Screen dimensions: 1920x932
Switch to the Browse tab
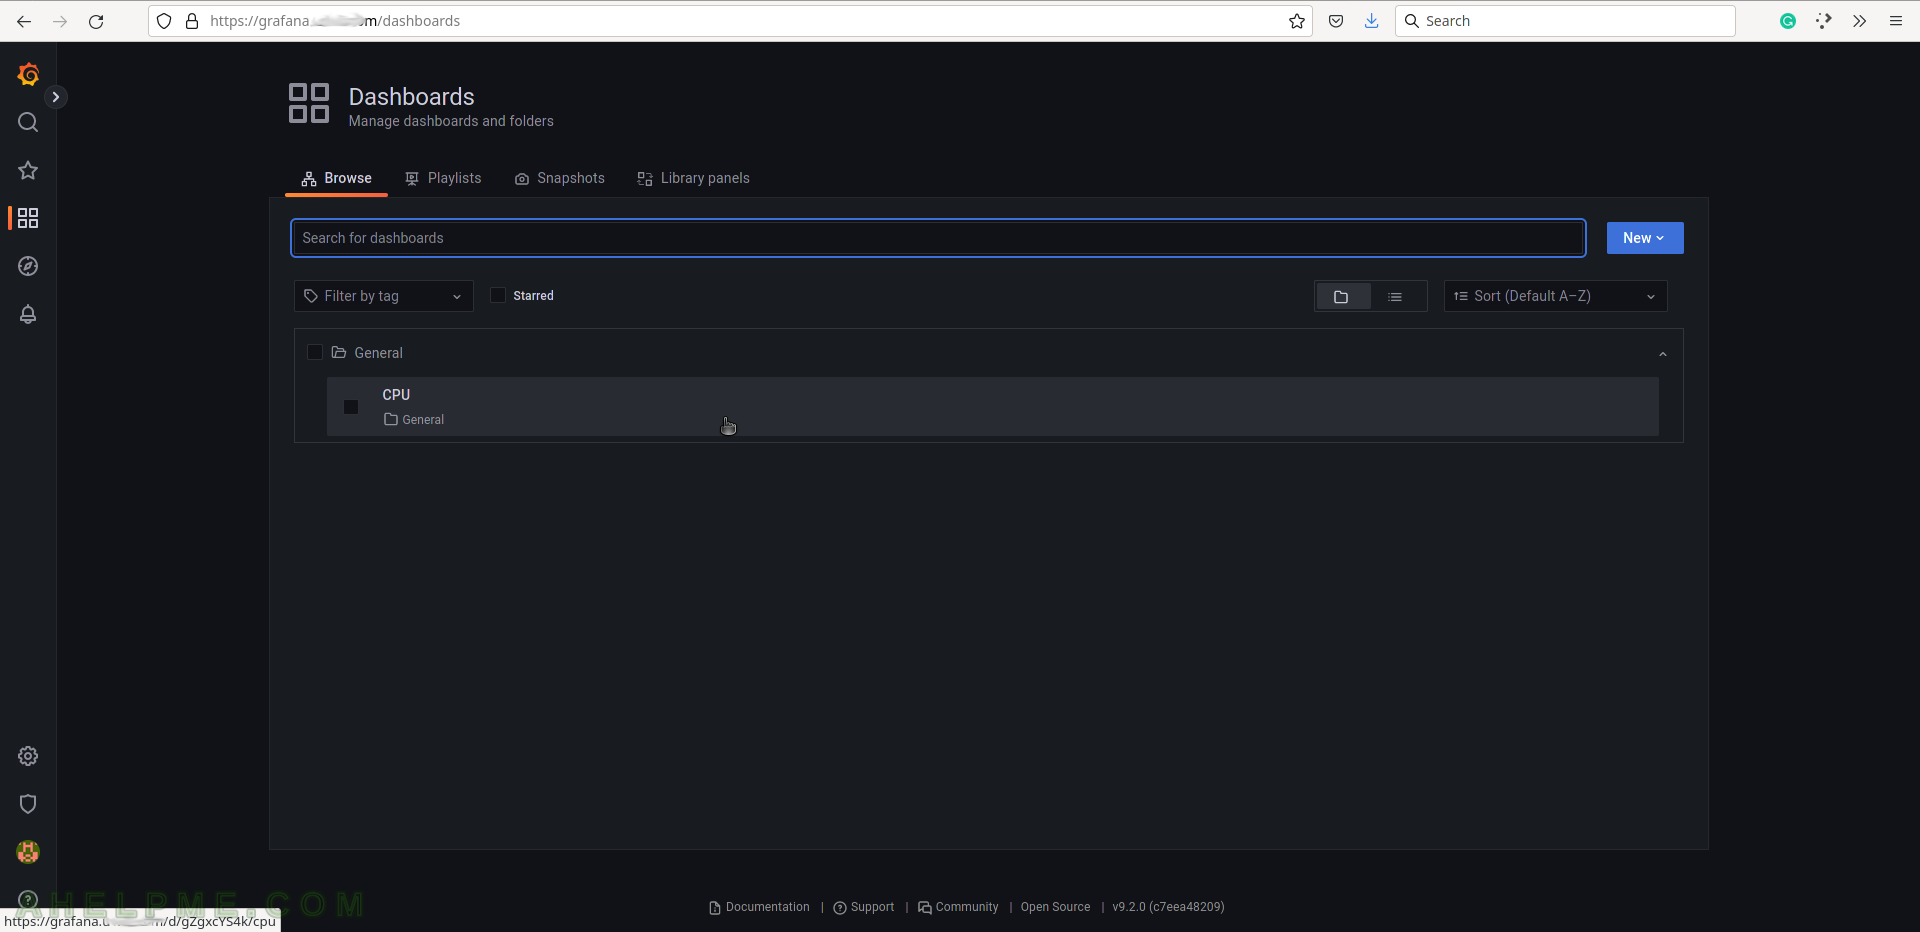[x=337, y=178]
